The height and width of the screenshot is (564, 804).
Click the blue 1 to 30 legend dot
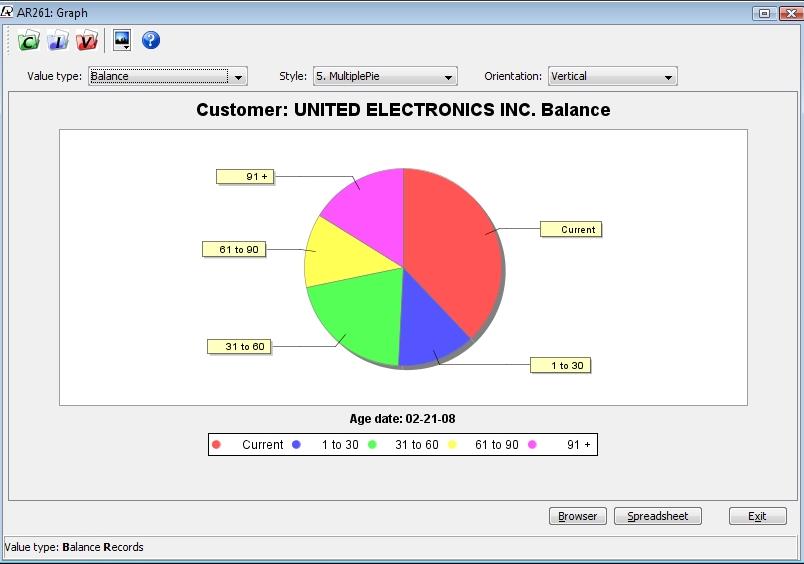(x=296, y=445)
